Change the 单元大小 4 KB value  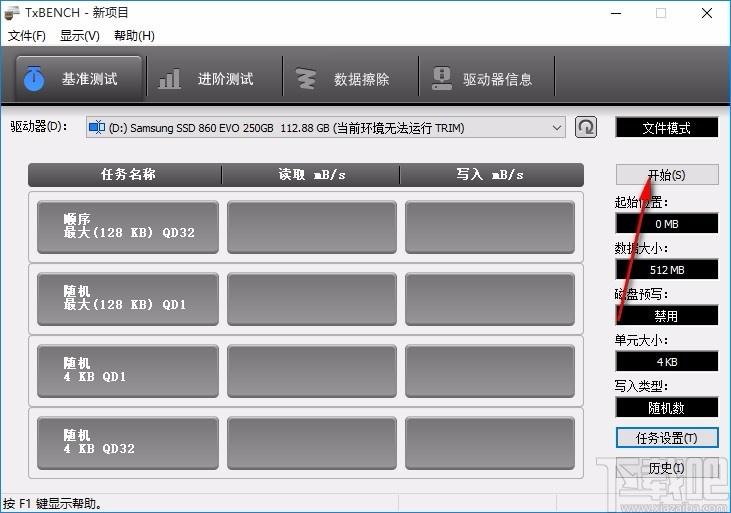pos(667,361)
